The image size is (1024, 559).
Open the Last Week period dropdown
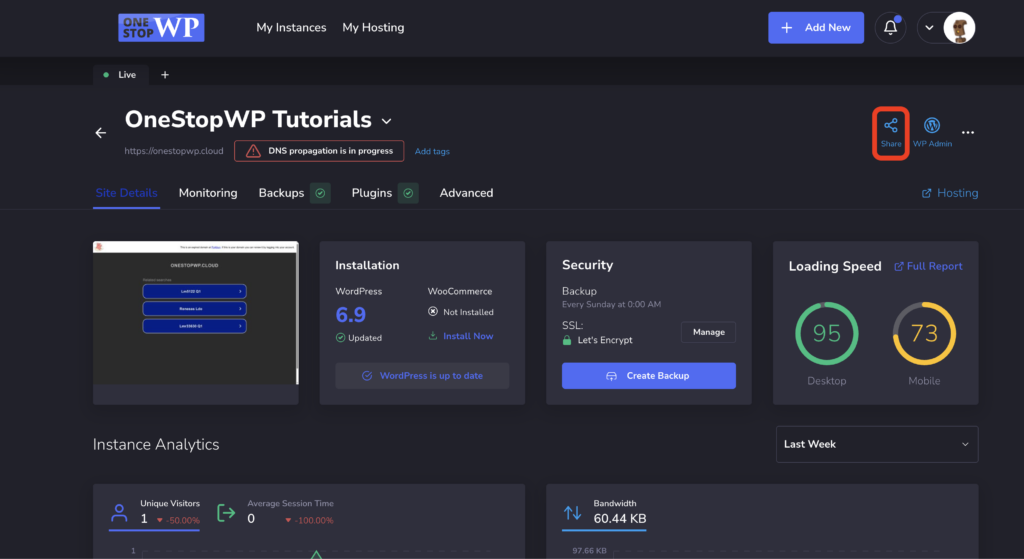[877, 445]
